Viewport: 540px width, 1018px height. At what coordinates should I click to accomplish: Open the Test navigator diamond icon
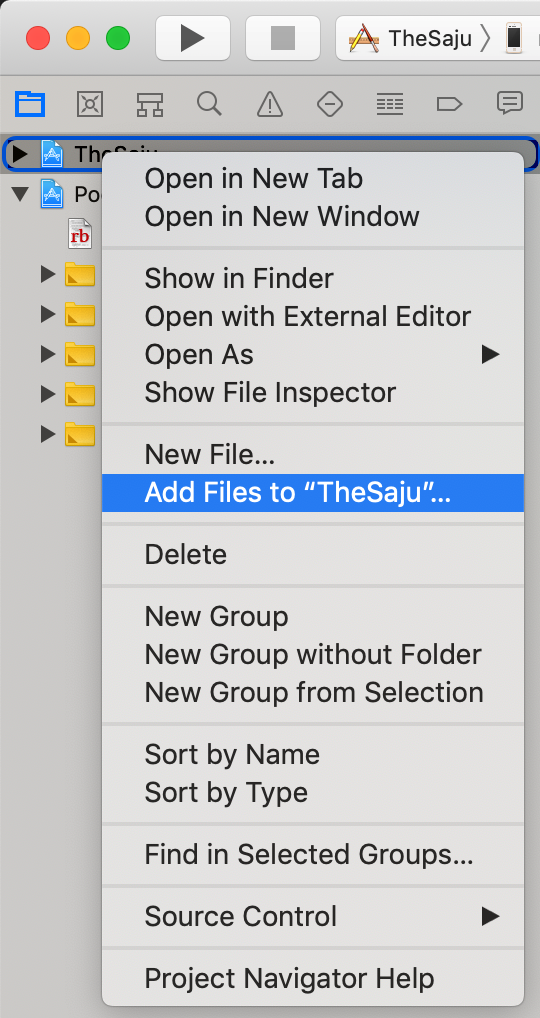tap(330, 104)
